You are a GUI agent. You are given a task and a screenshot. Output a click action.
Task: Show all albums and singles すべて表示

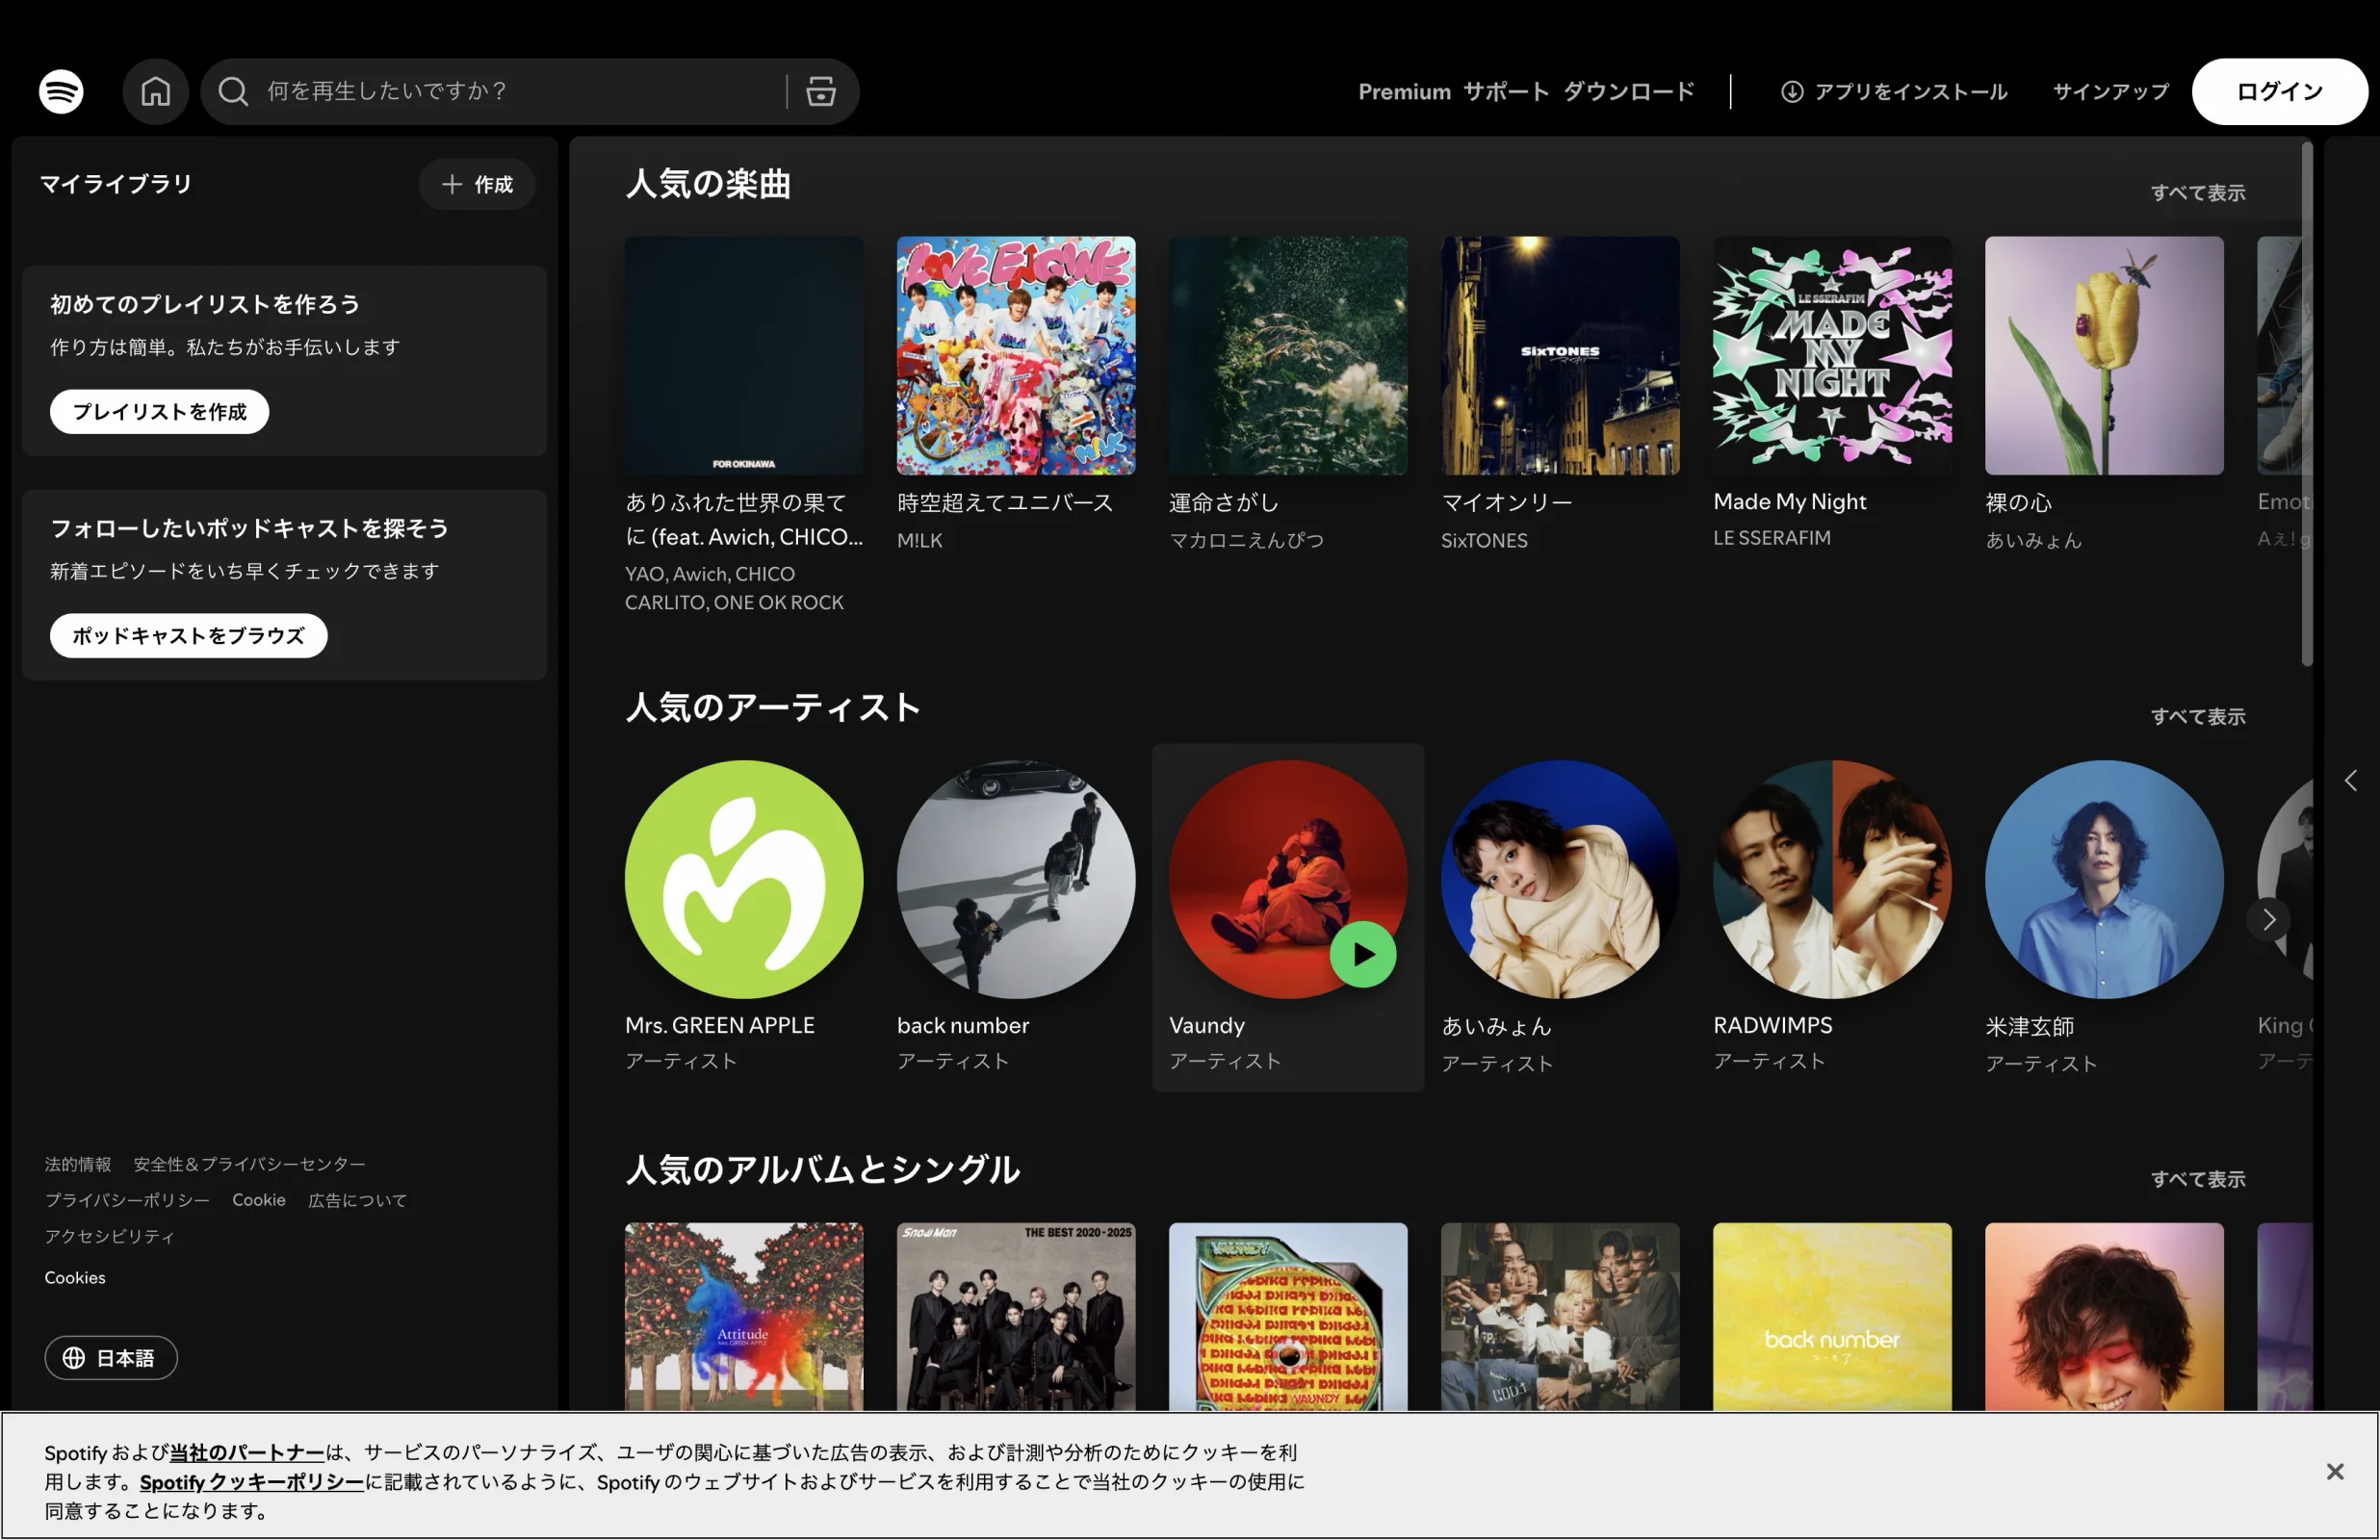[2198, 1179]
